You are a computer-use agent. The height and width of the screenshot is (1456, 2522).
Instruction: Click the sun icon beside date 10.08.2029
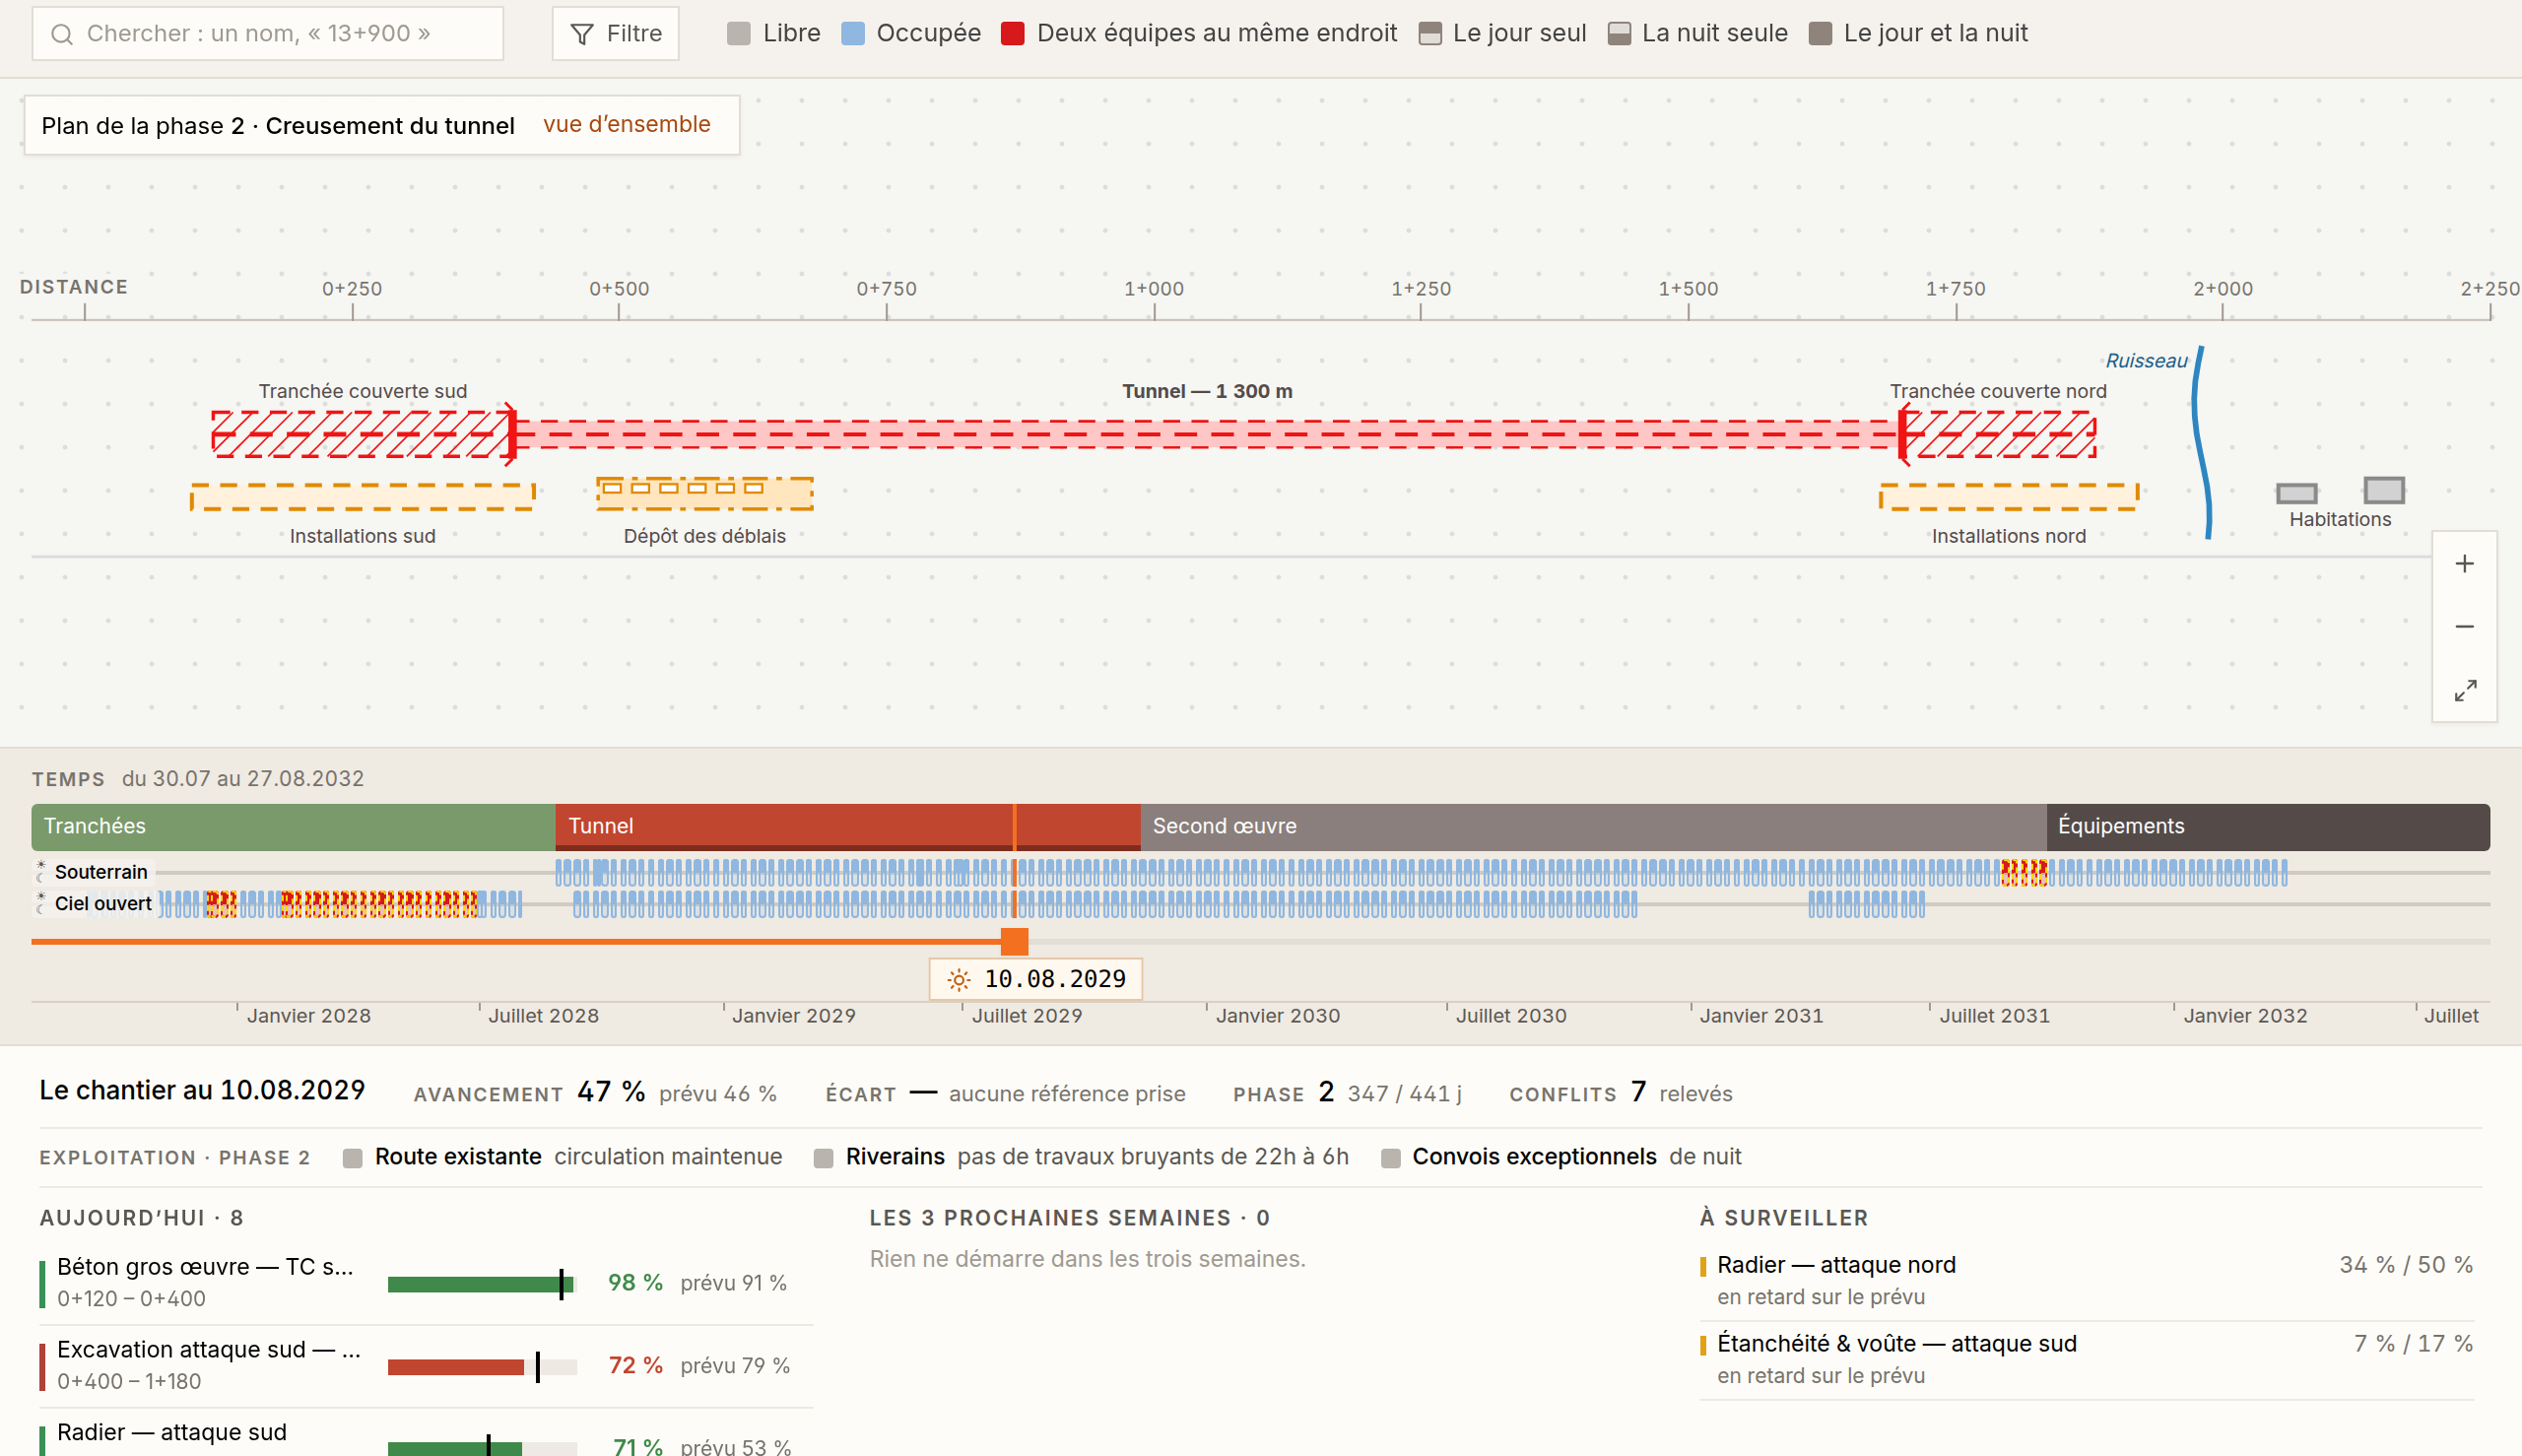(x=958, y=979)
